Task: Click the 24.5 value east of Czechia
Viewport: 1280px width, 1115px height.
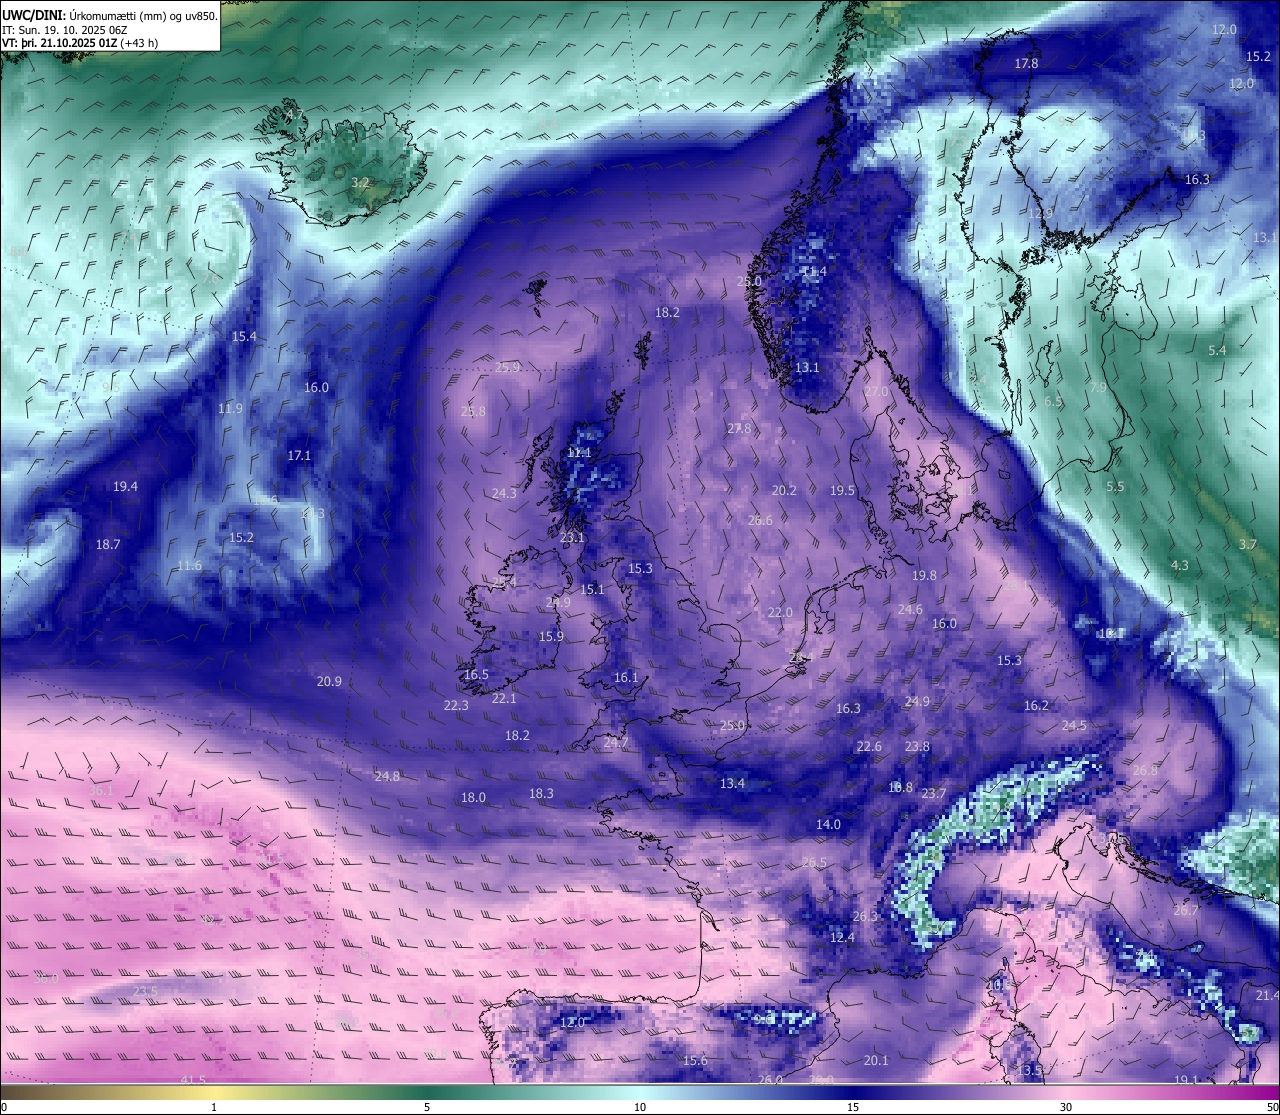Action: coord(1074,725)
